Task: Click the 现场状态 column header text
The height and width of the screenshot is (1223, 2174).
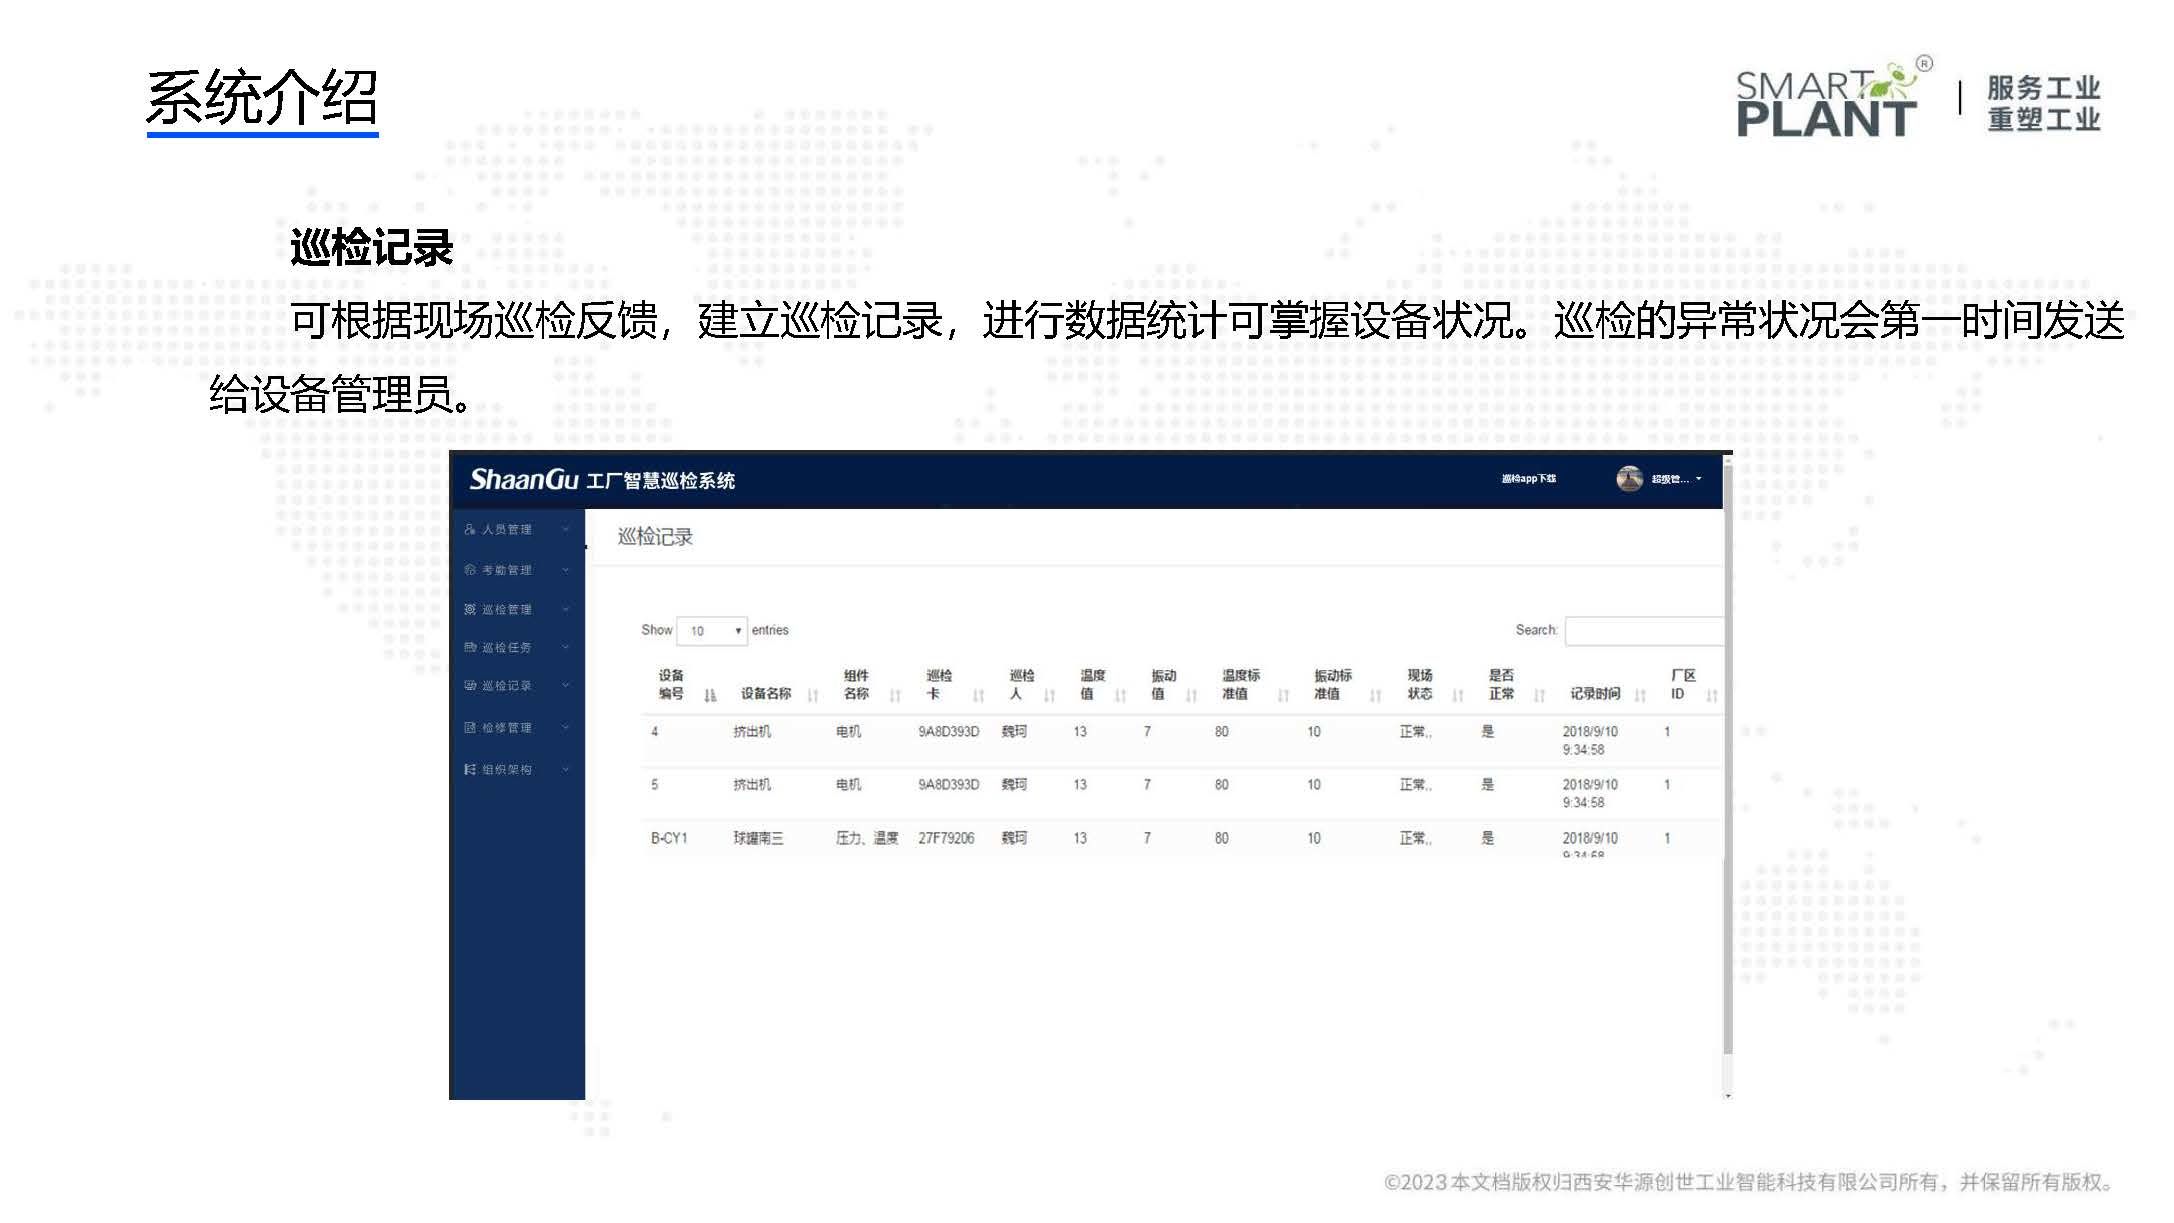Action: coord(1420,685)
